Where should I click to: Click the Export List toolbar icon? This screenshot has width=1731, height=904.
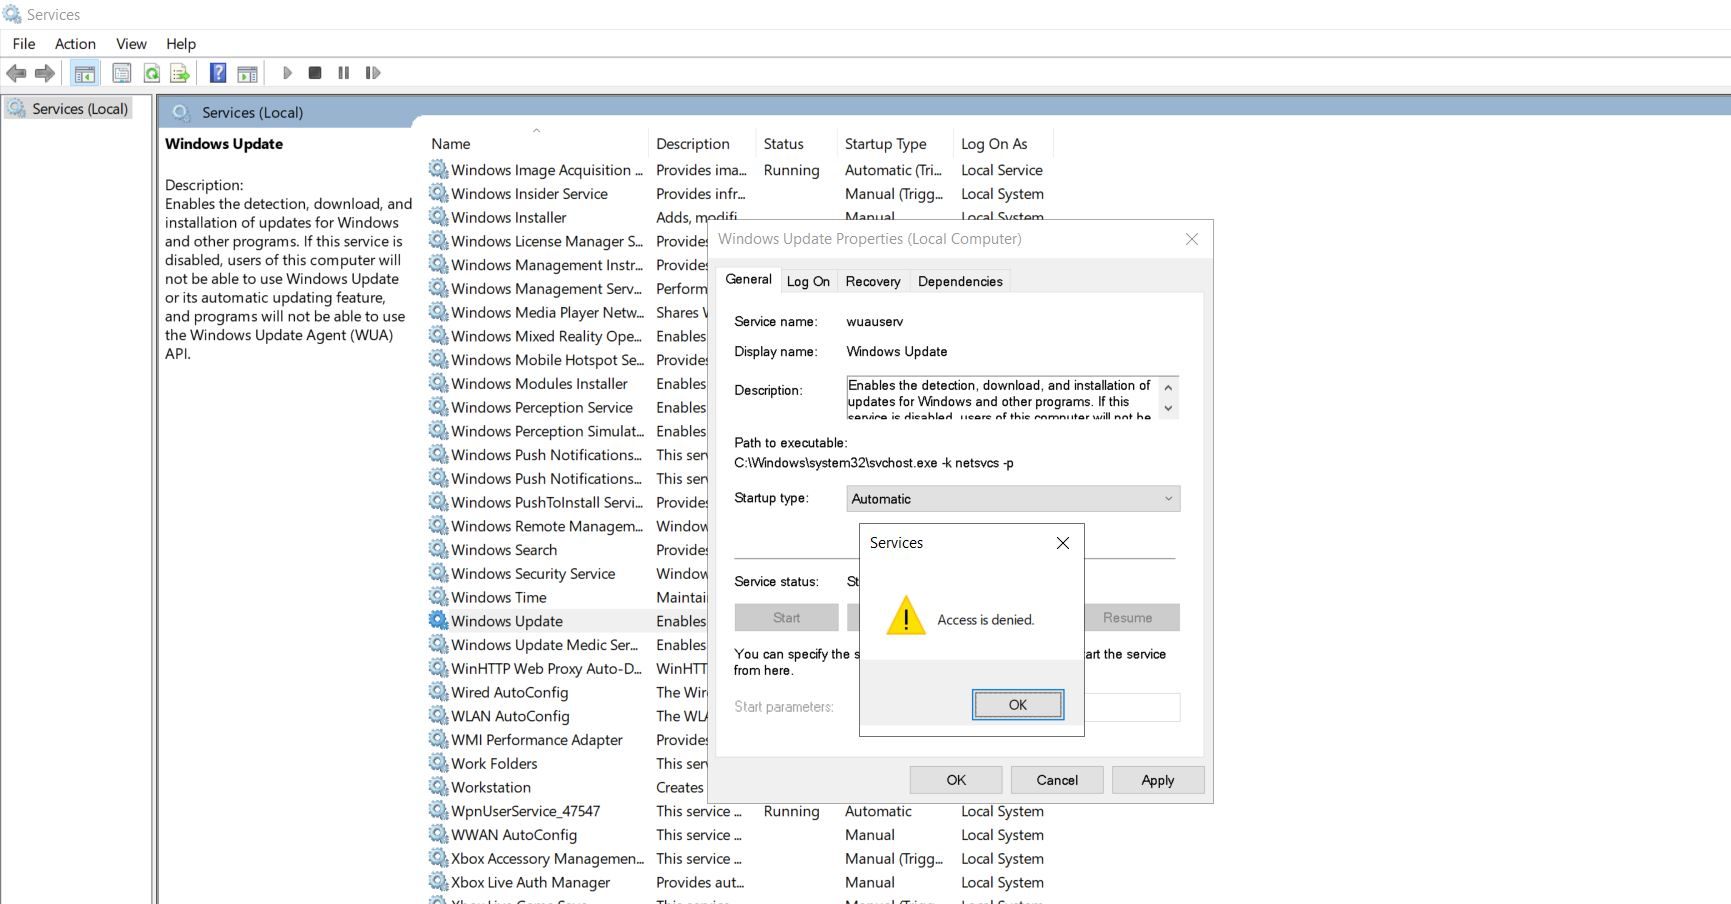pyautogui.click(x=180, y=73)
